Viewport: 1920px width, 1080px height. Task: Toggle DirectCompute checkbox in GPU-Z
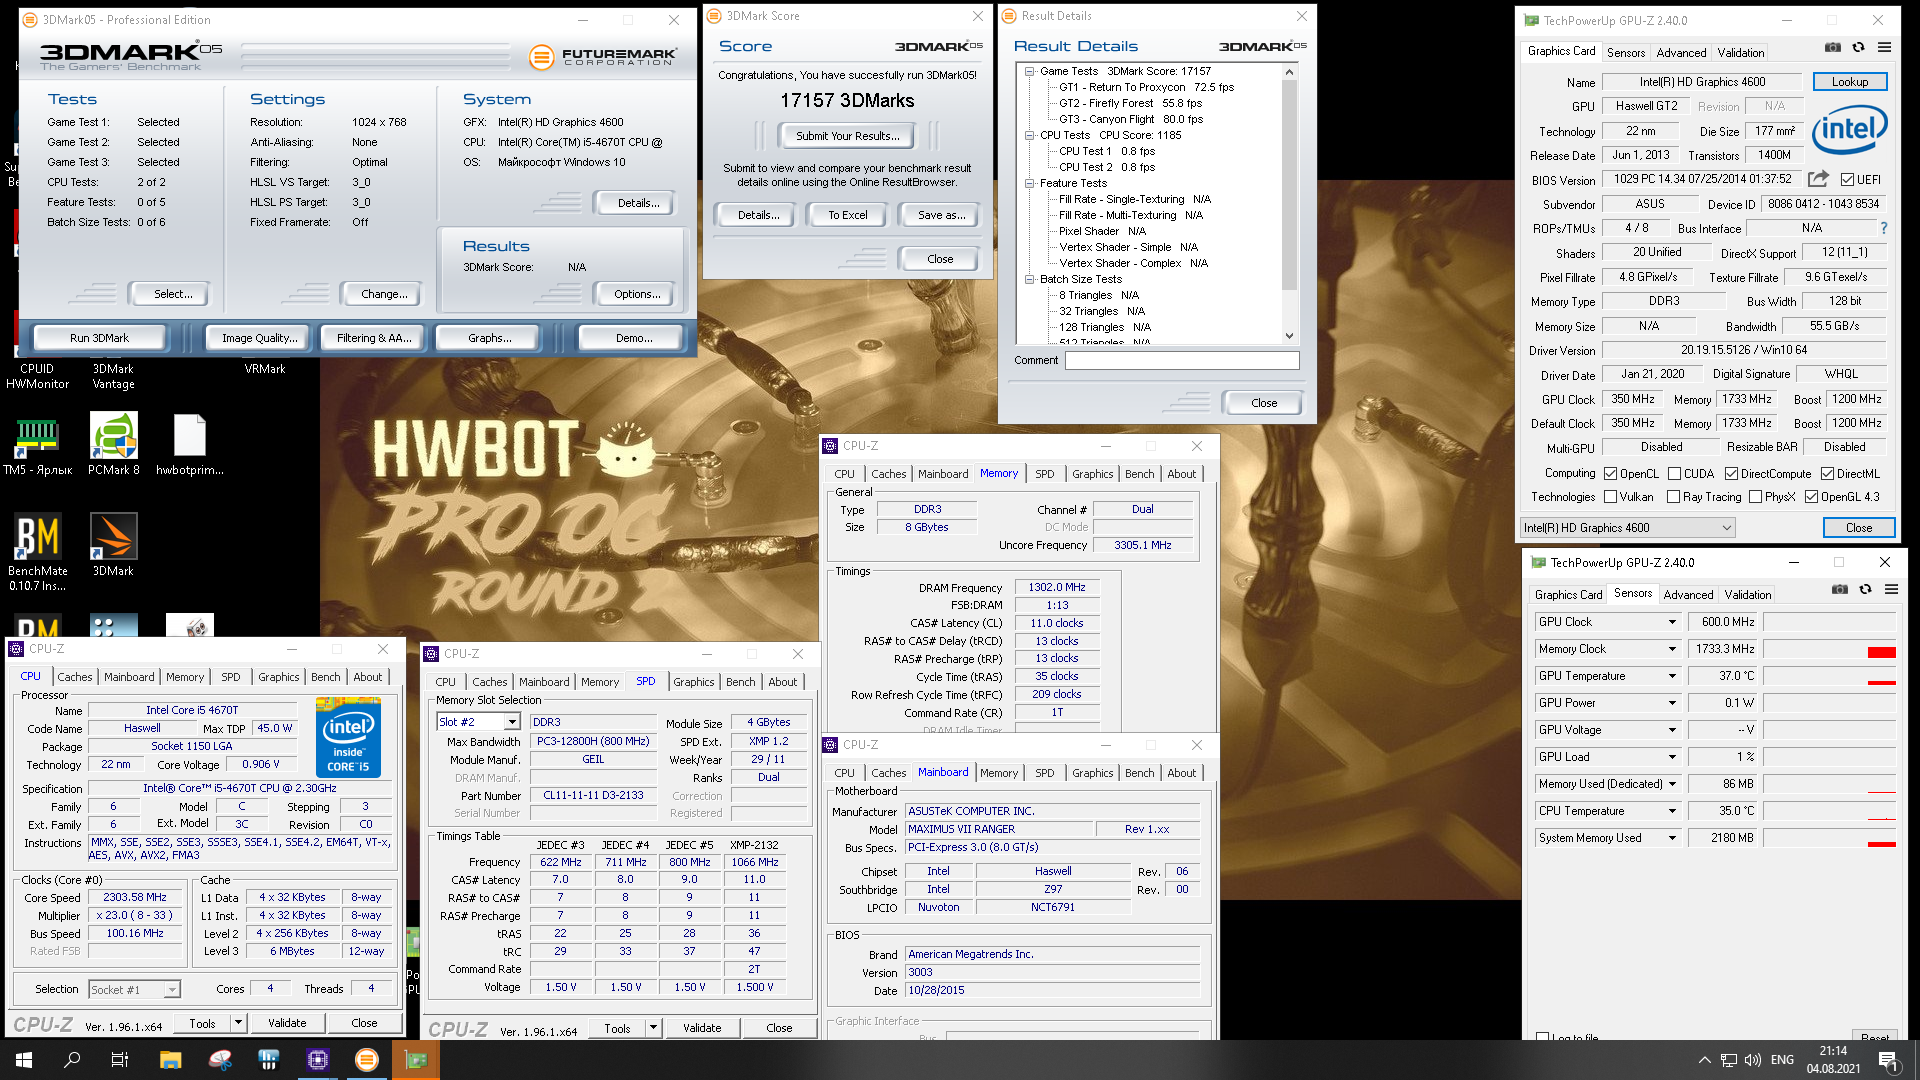click(x=1731, y=474)
